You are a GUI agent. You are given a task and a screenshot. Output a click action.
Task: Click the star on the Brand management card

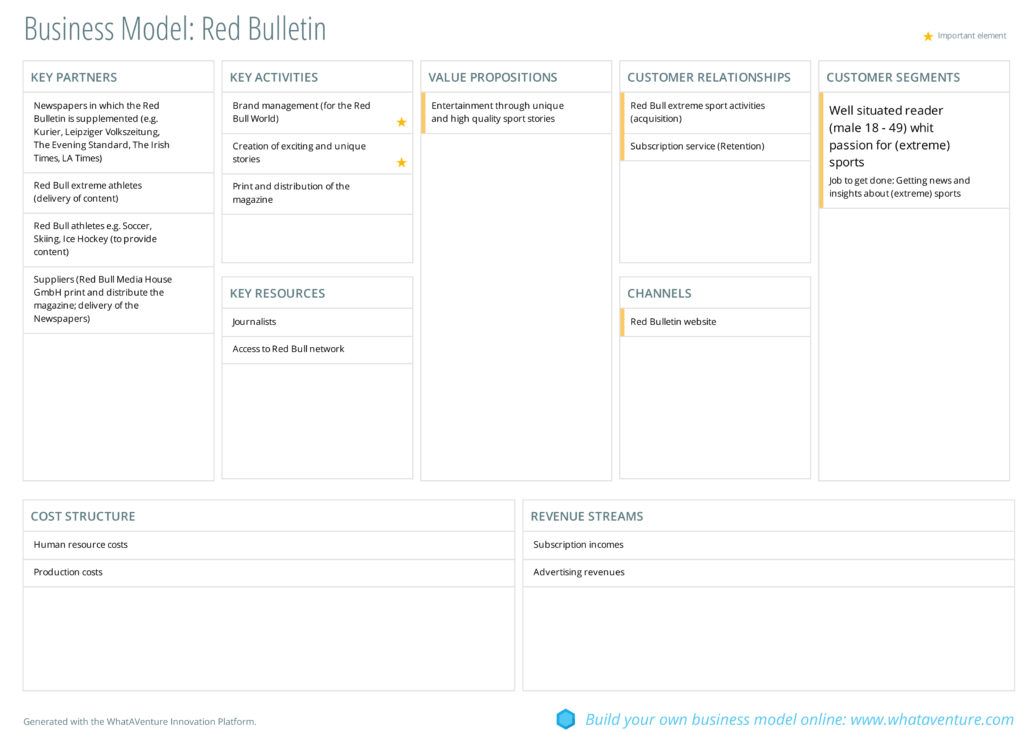pyautogui.click(x=402, y=122)
